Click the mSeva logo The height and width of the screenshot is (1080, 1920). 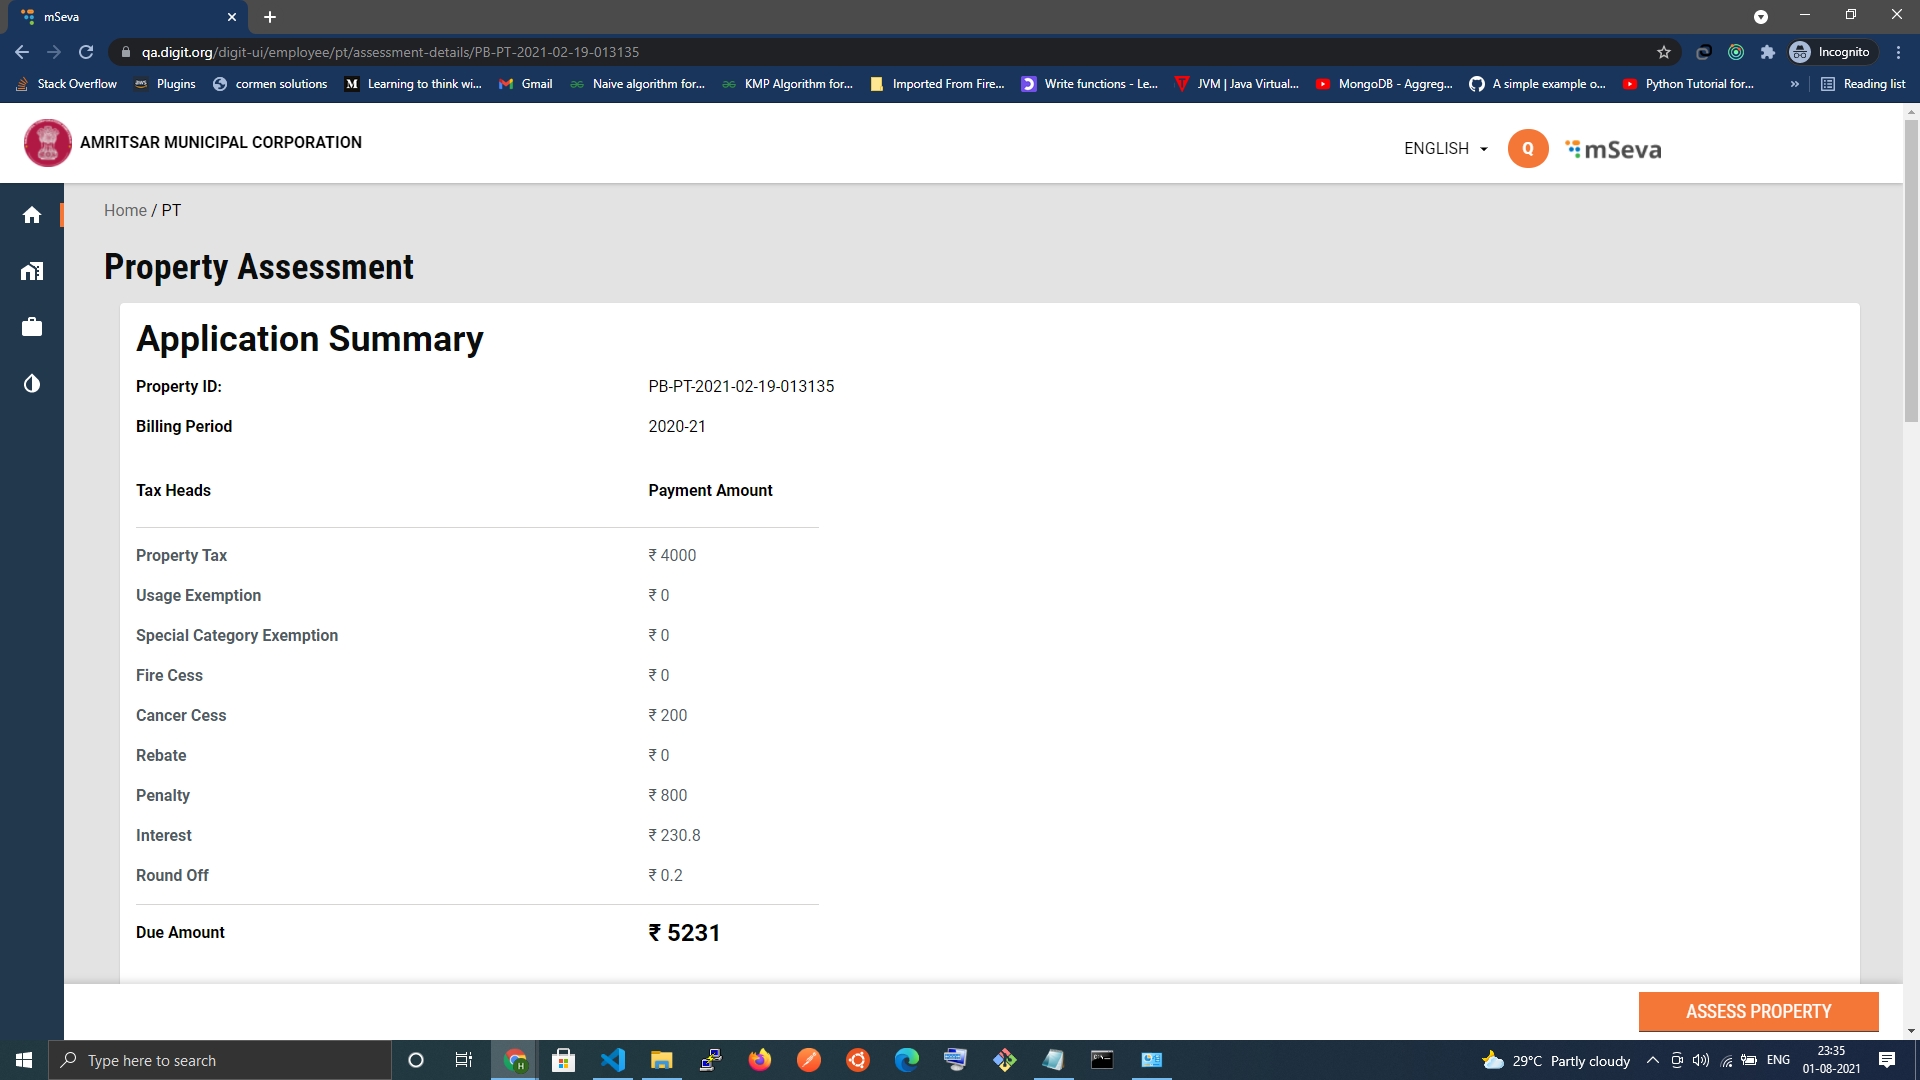tap(1613, 150)
